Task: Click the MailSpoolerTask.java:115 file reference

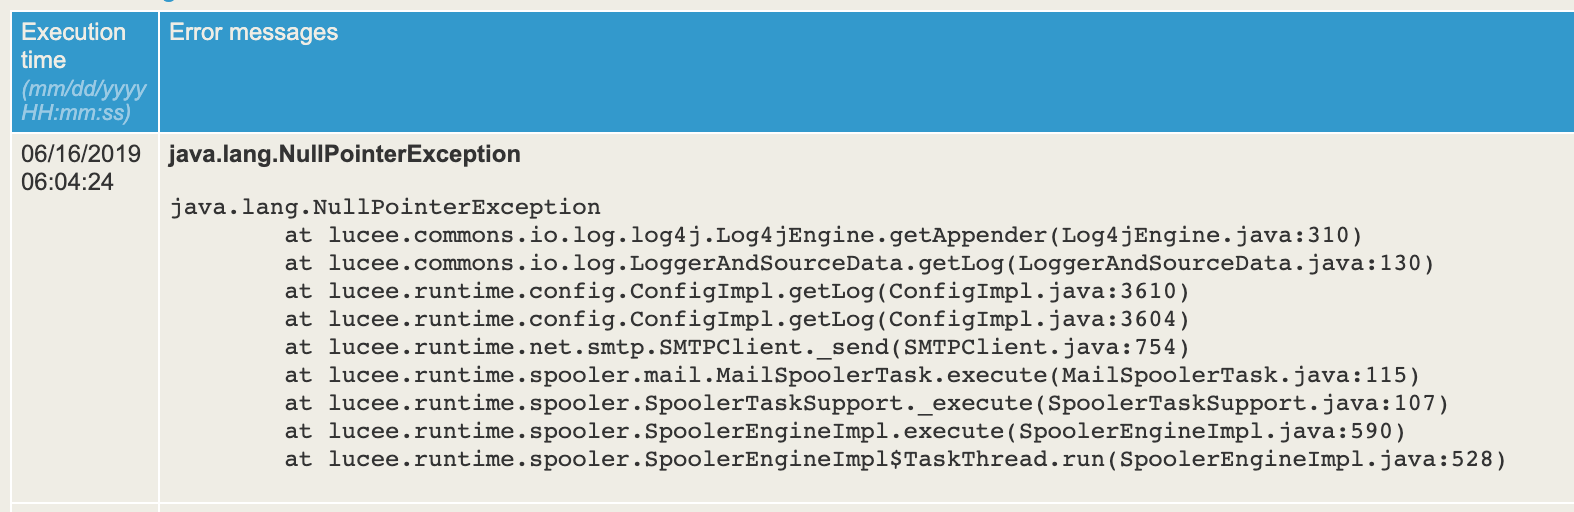Action: point(1234,375)
